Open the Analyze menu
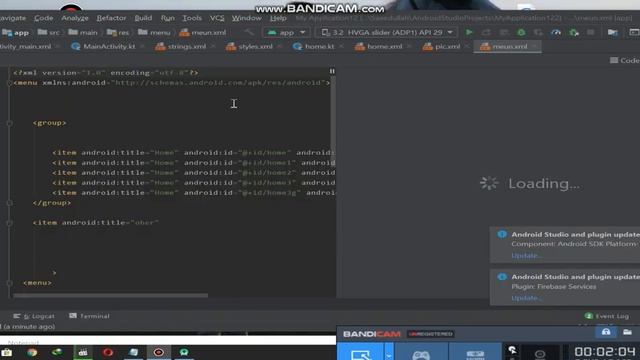Image resolution: width=640 pixels, height=360 pixels. (75, 18)
